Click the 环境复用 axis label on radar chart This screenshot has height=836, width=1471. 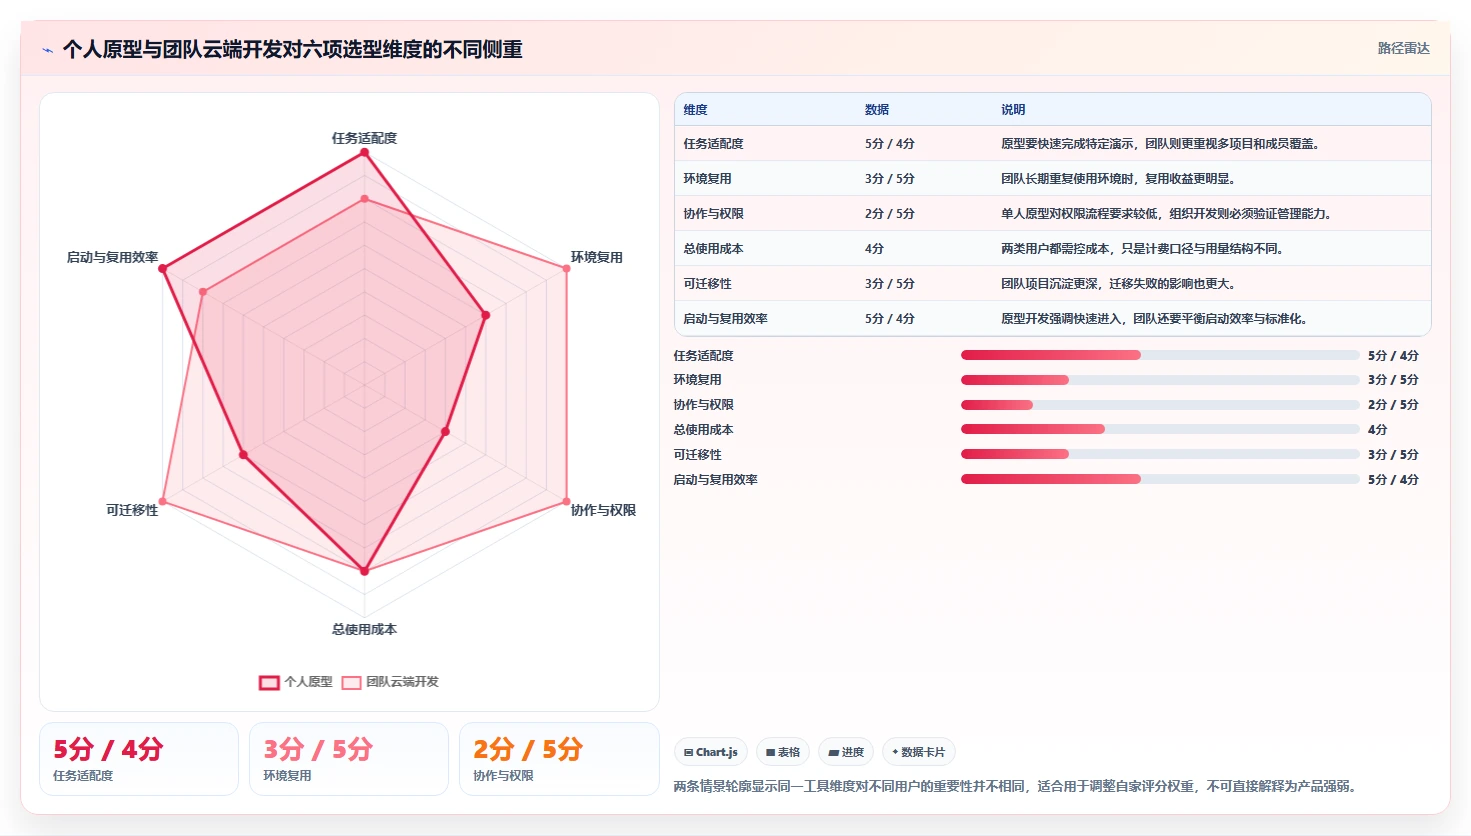tap(597, 257)
